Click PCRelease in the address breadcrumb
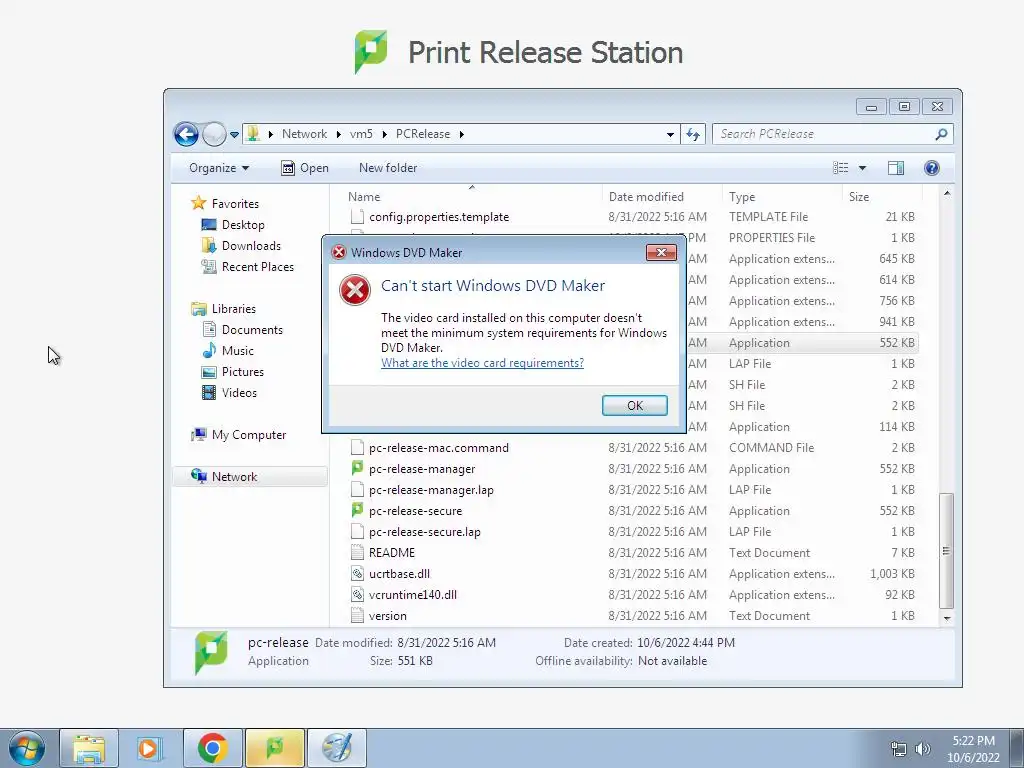Image resolution: width=1024 pixels, height=768 pixels. click(x=423, y=134)
